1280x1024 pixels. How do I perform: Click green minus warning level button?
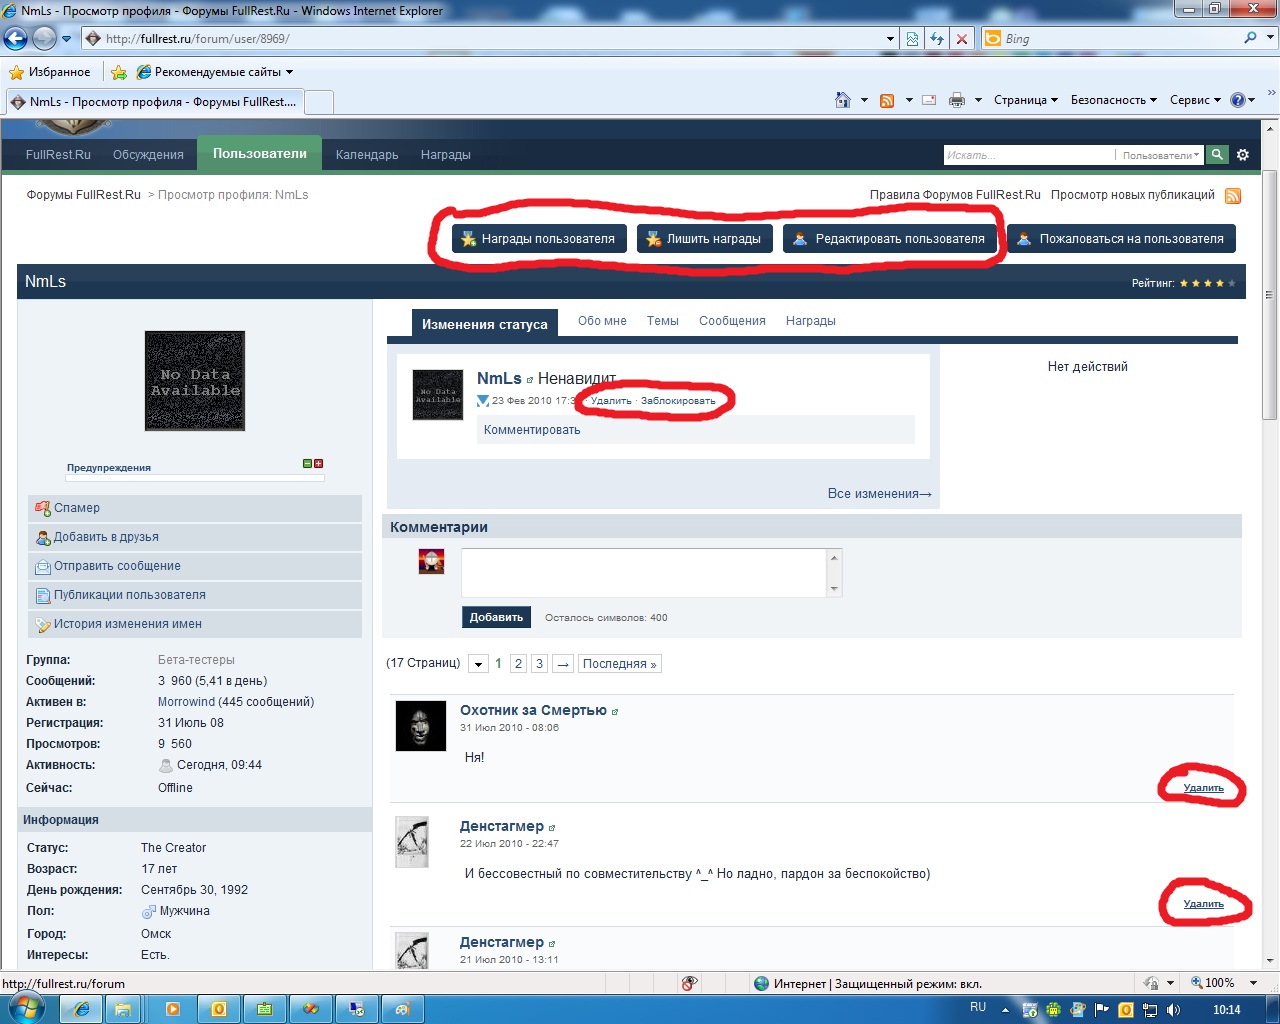tap(308, 464)
